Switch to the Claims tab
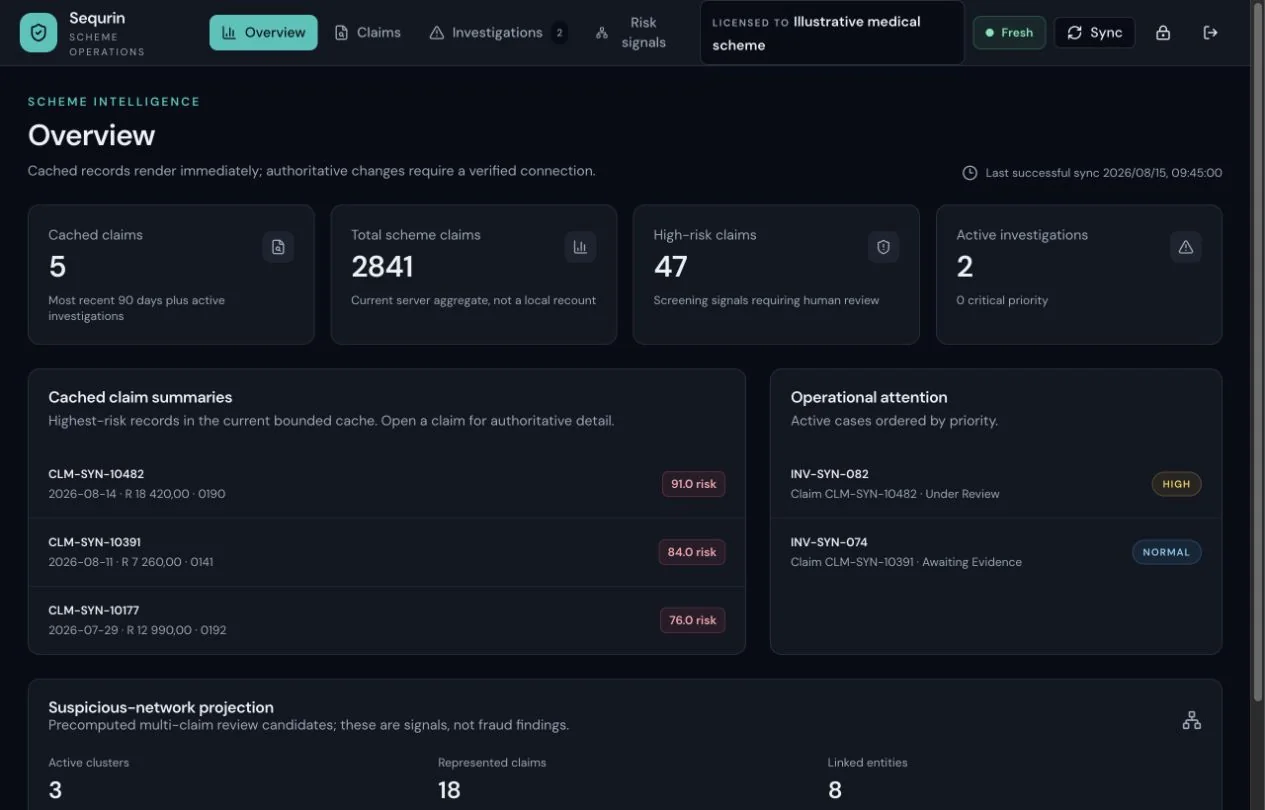 [x=367, y=33]
